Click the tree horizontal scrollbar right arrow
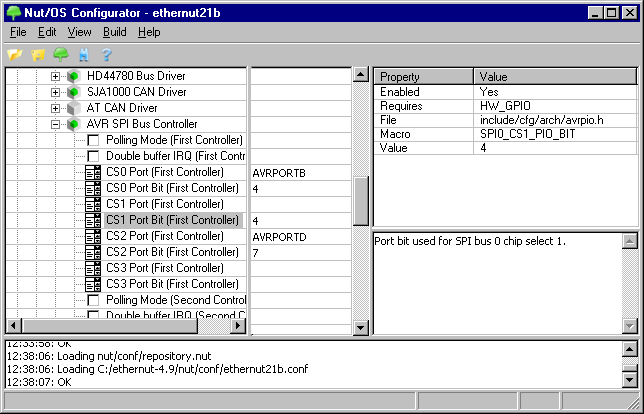Image resolution: width=644 pixels, height=414 pixels. 238,326
